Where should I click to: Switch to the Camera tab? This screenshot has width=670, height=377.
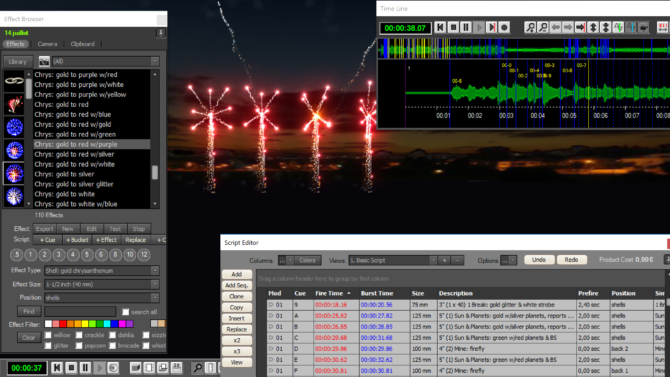point(47,44)
